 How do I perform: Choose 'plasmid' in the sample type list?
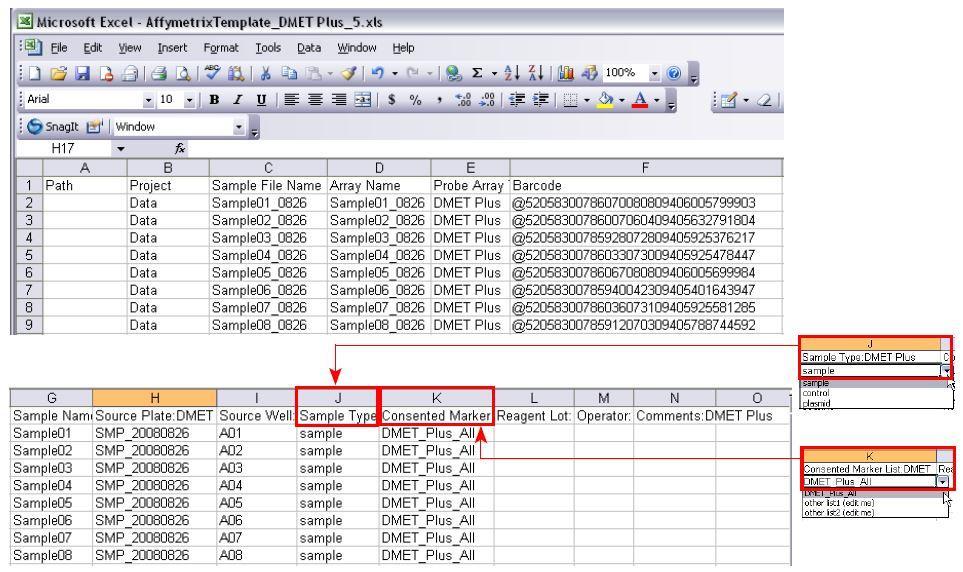point(816,404)
